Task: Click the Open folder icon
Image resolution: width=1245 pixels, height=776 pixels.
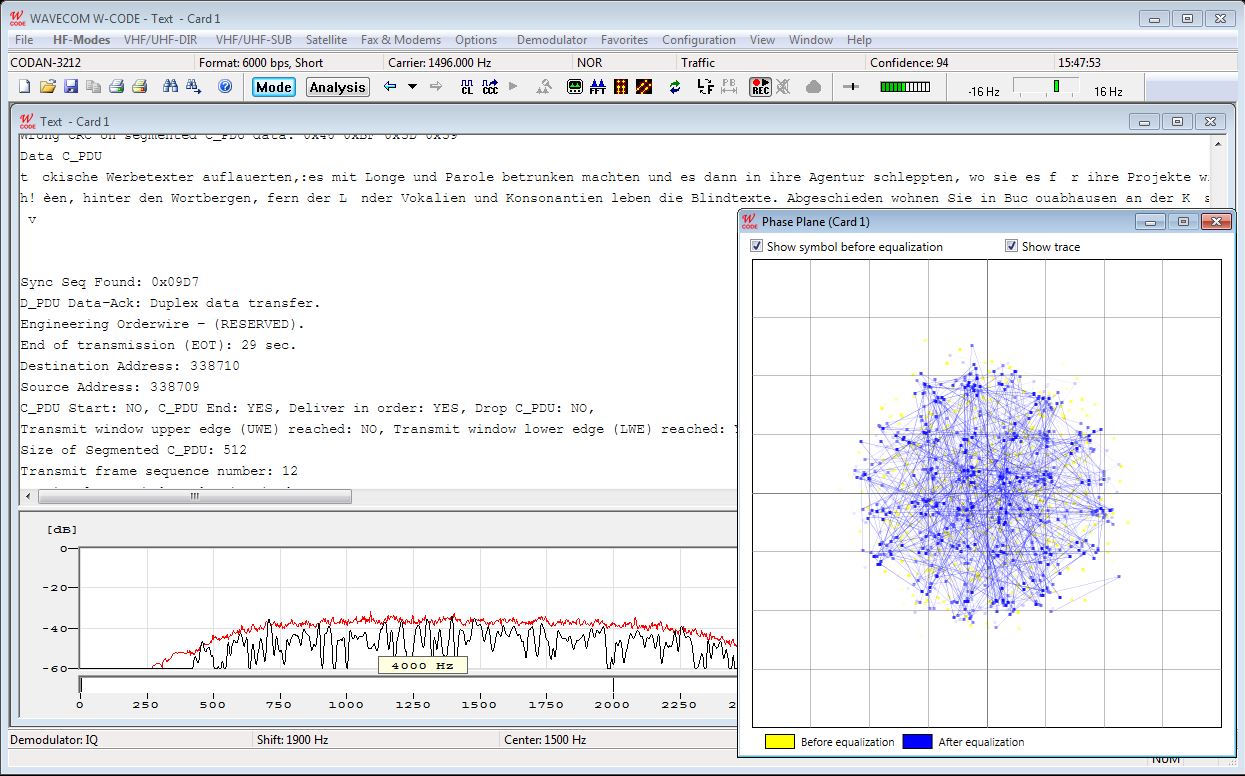Action: point(48,87)
